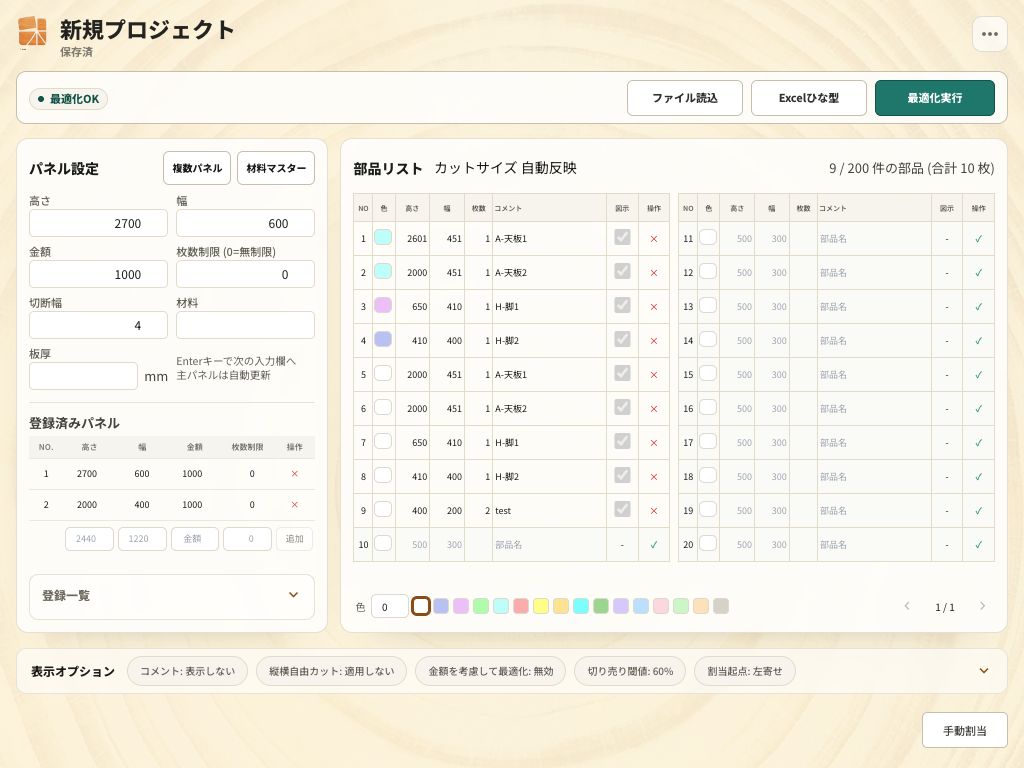Screen dimensions: 1024x768
Task: Run optimization with 最適化実行 button
Action: [x=935, y=98]
